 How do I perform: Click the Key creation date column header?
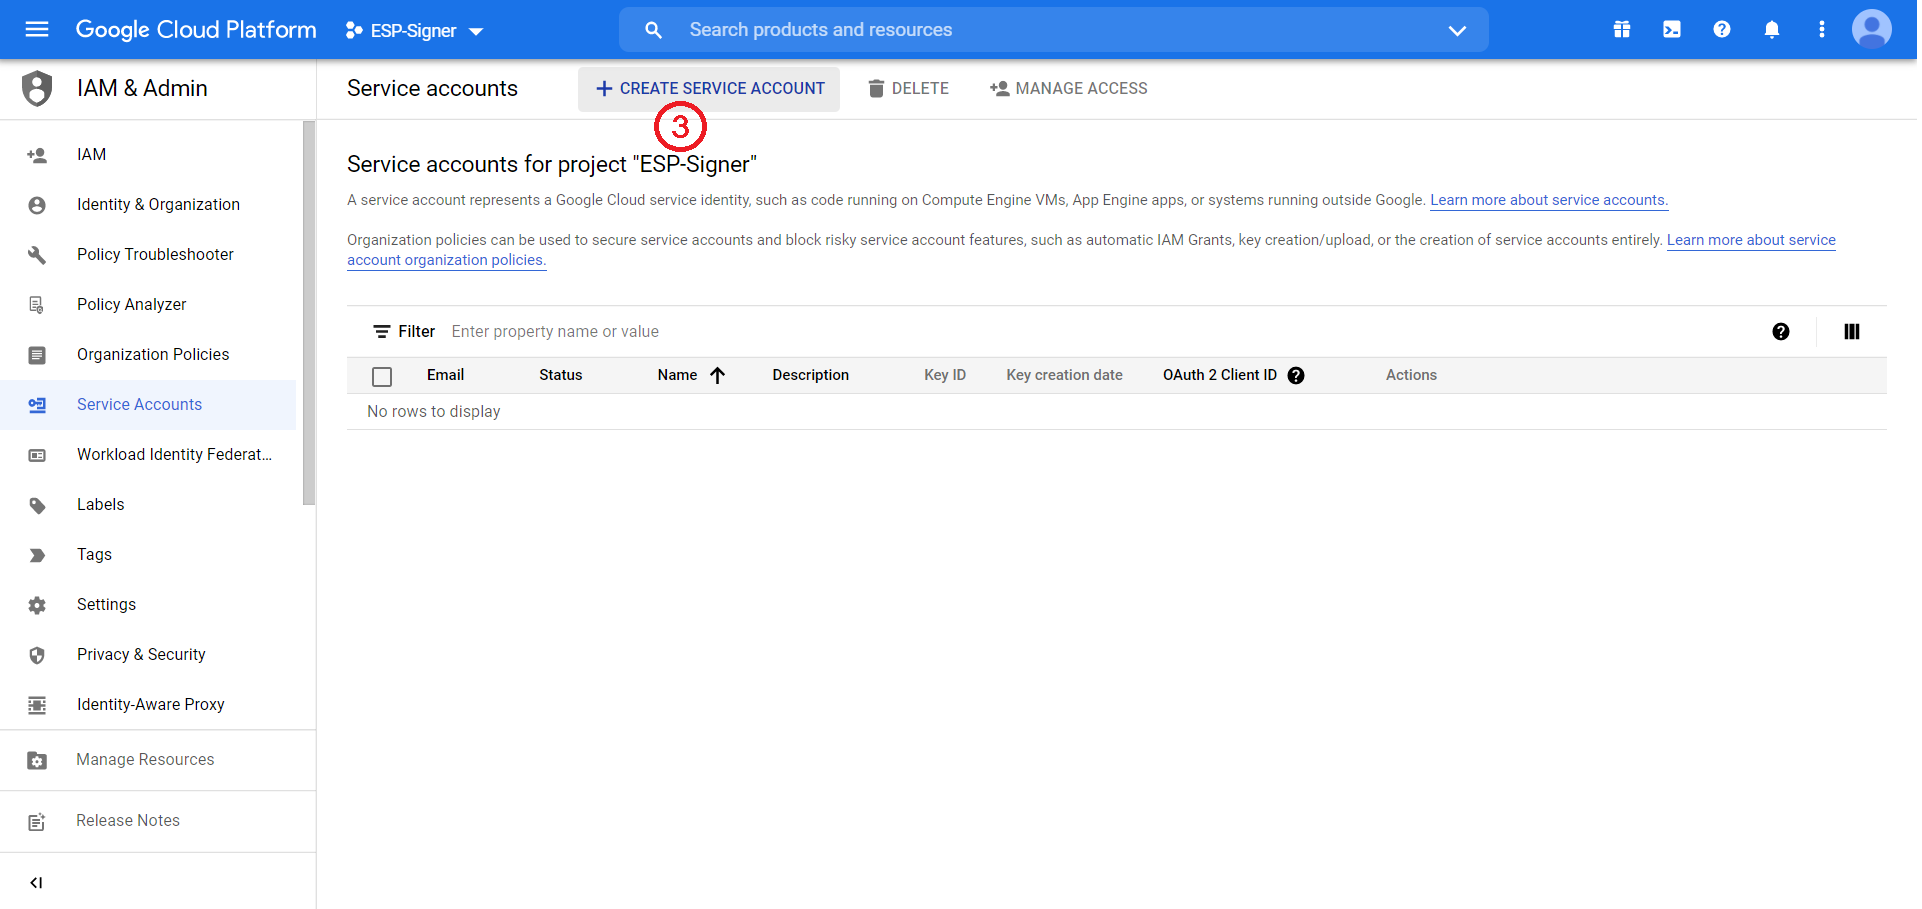click(x=1065, y=375)
